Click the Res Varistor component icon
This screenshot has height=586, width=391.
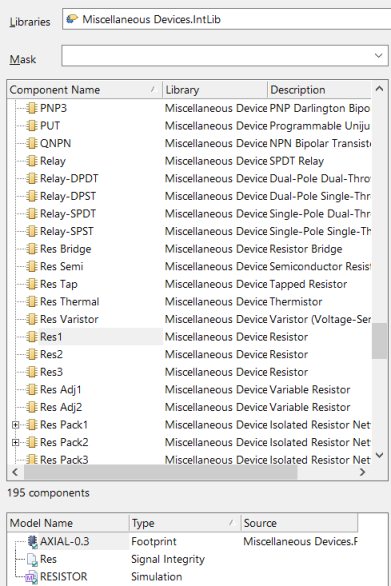(32, 319)
